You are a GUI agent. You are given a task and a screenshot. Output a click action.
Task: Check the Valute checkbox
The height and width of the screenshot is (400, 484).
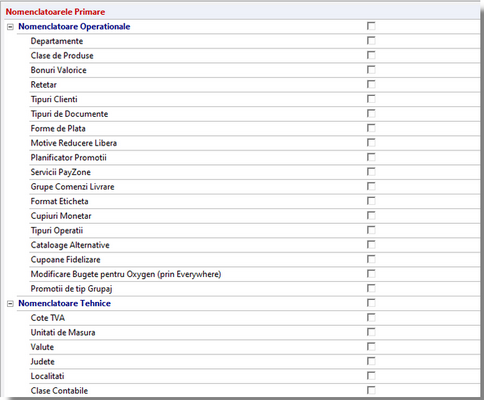click(x=371, y=346)
